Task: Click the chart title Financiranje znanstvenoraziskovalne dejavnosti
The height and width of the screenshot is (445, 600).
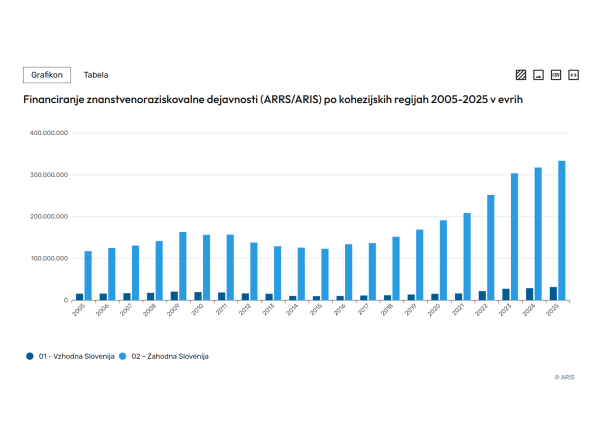Action: point(273,99)
